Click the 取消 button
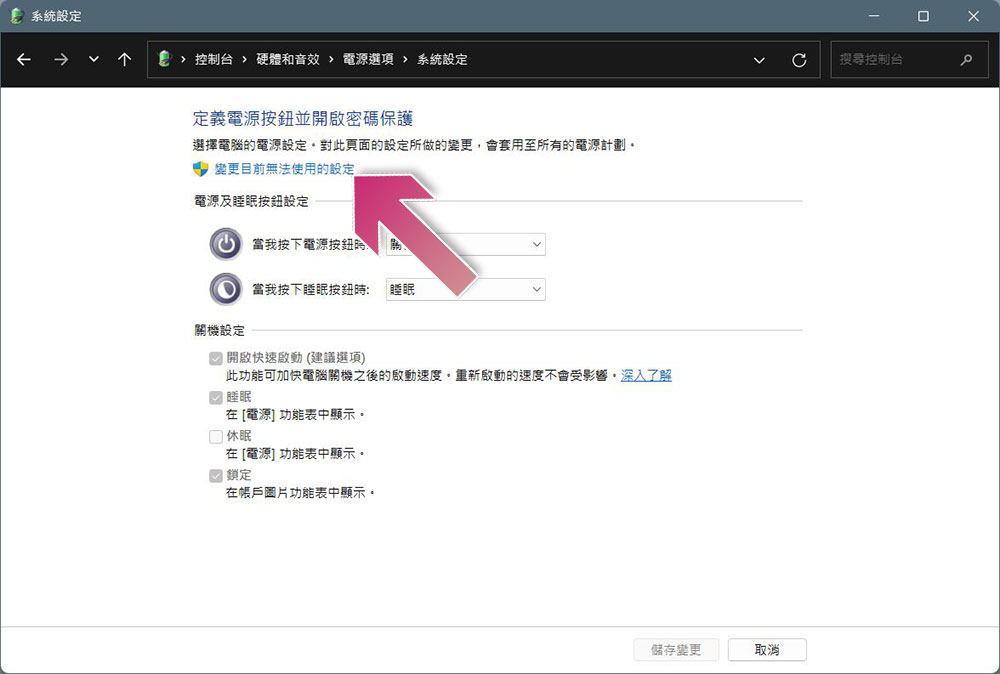Viewport: 1000px width, 674px height. (x=767, y=650)
